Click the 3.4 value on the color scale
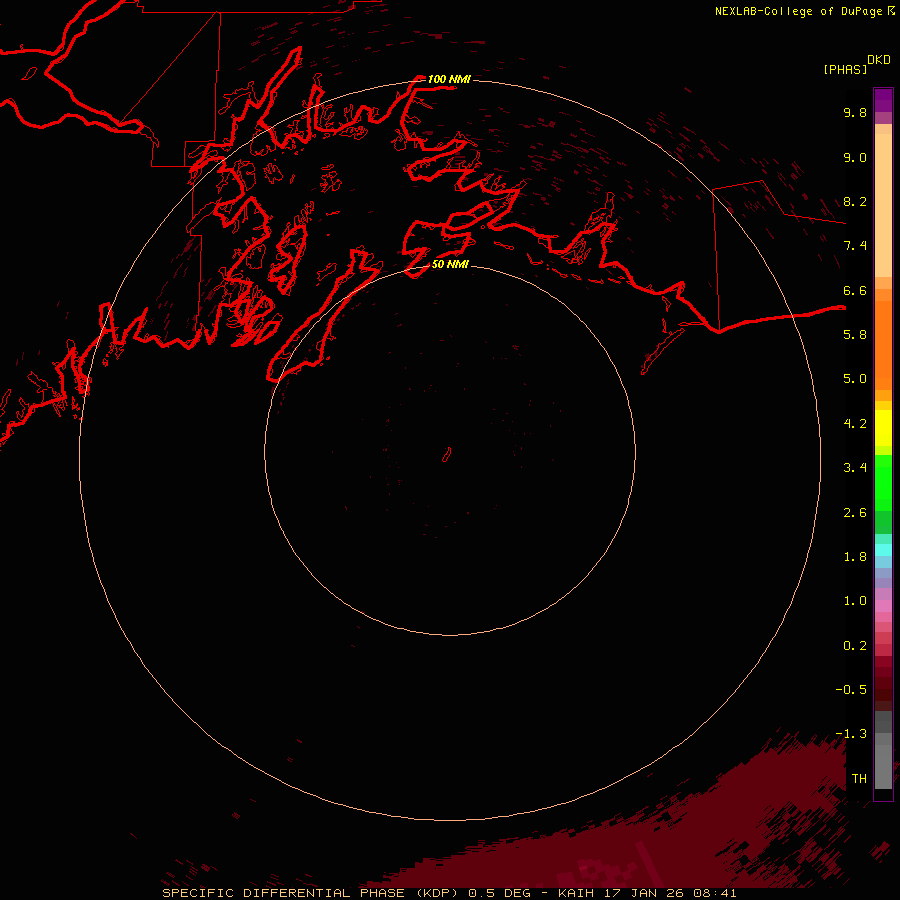The image size is (900, 900). (x=855, y=468)
